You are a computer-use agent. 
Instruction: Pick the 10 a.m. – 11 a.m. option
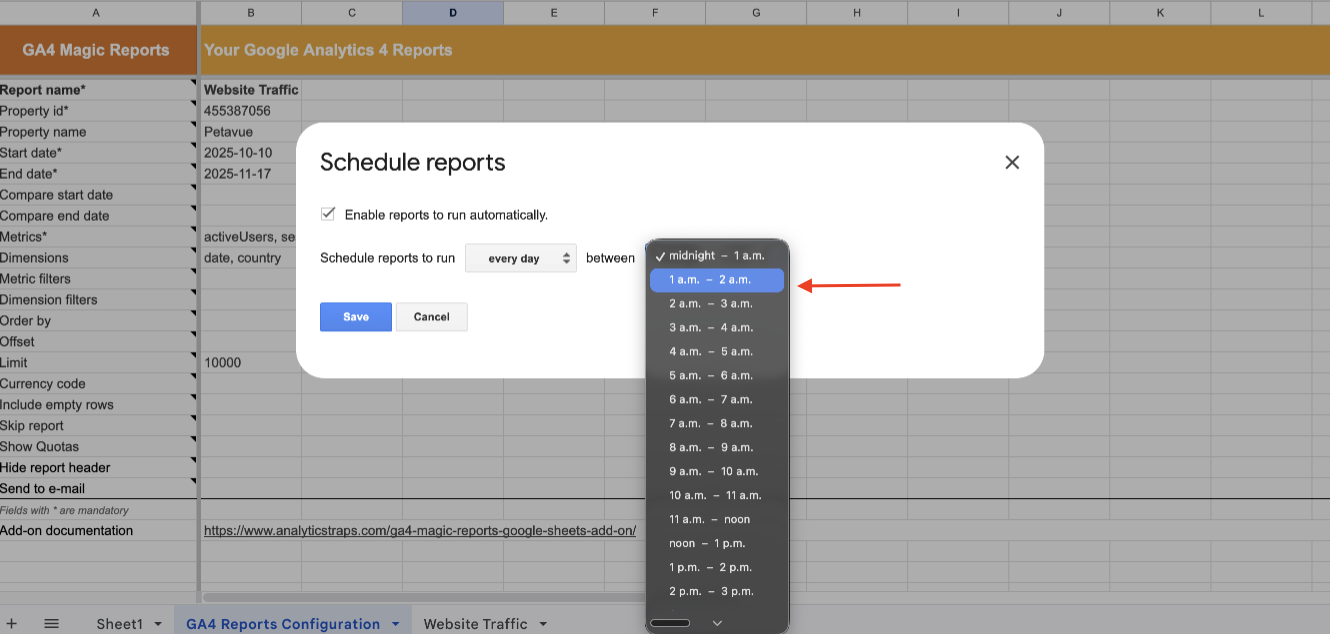[717, 495]
